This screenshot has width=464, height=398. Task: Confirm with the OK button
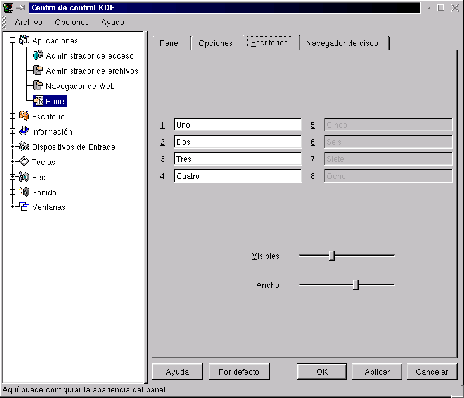[322, 372]
